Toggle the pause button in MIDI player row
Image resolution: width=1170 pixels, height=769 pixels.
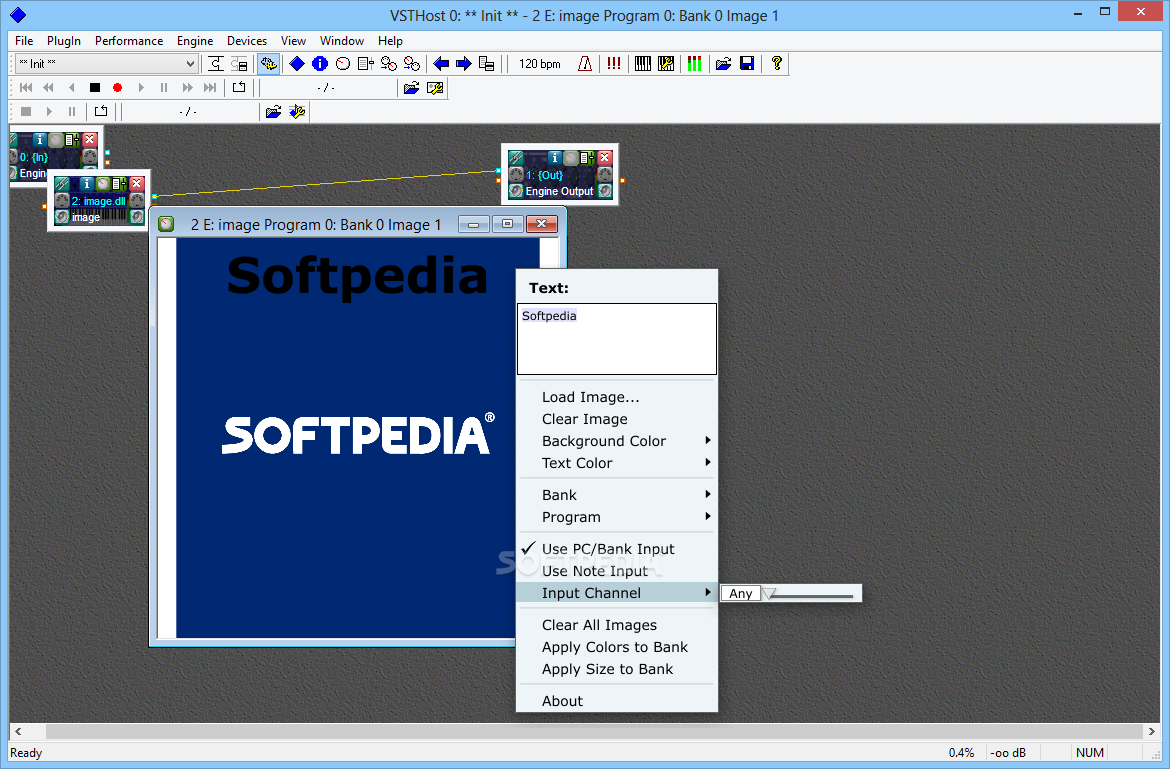click(x=164, y=88)
